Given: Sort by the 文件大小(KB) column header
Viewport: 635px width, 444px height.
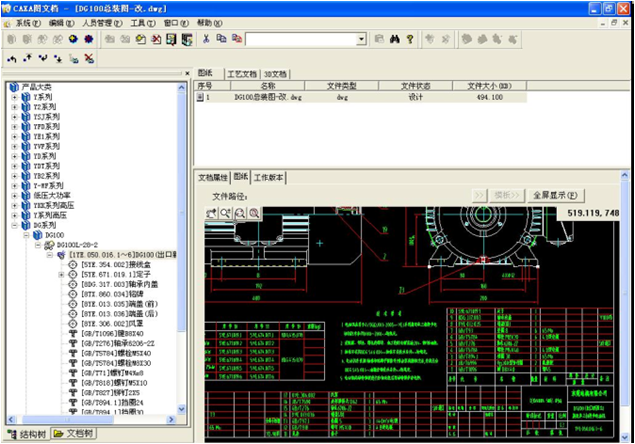Looking at the screenshot, I should [490, 86].
